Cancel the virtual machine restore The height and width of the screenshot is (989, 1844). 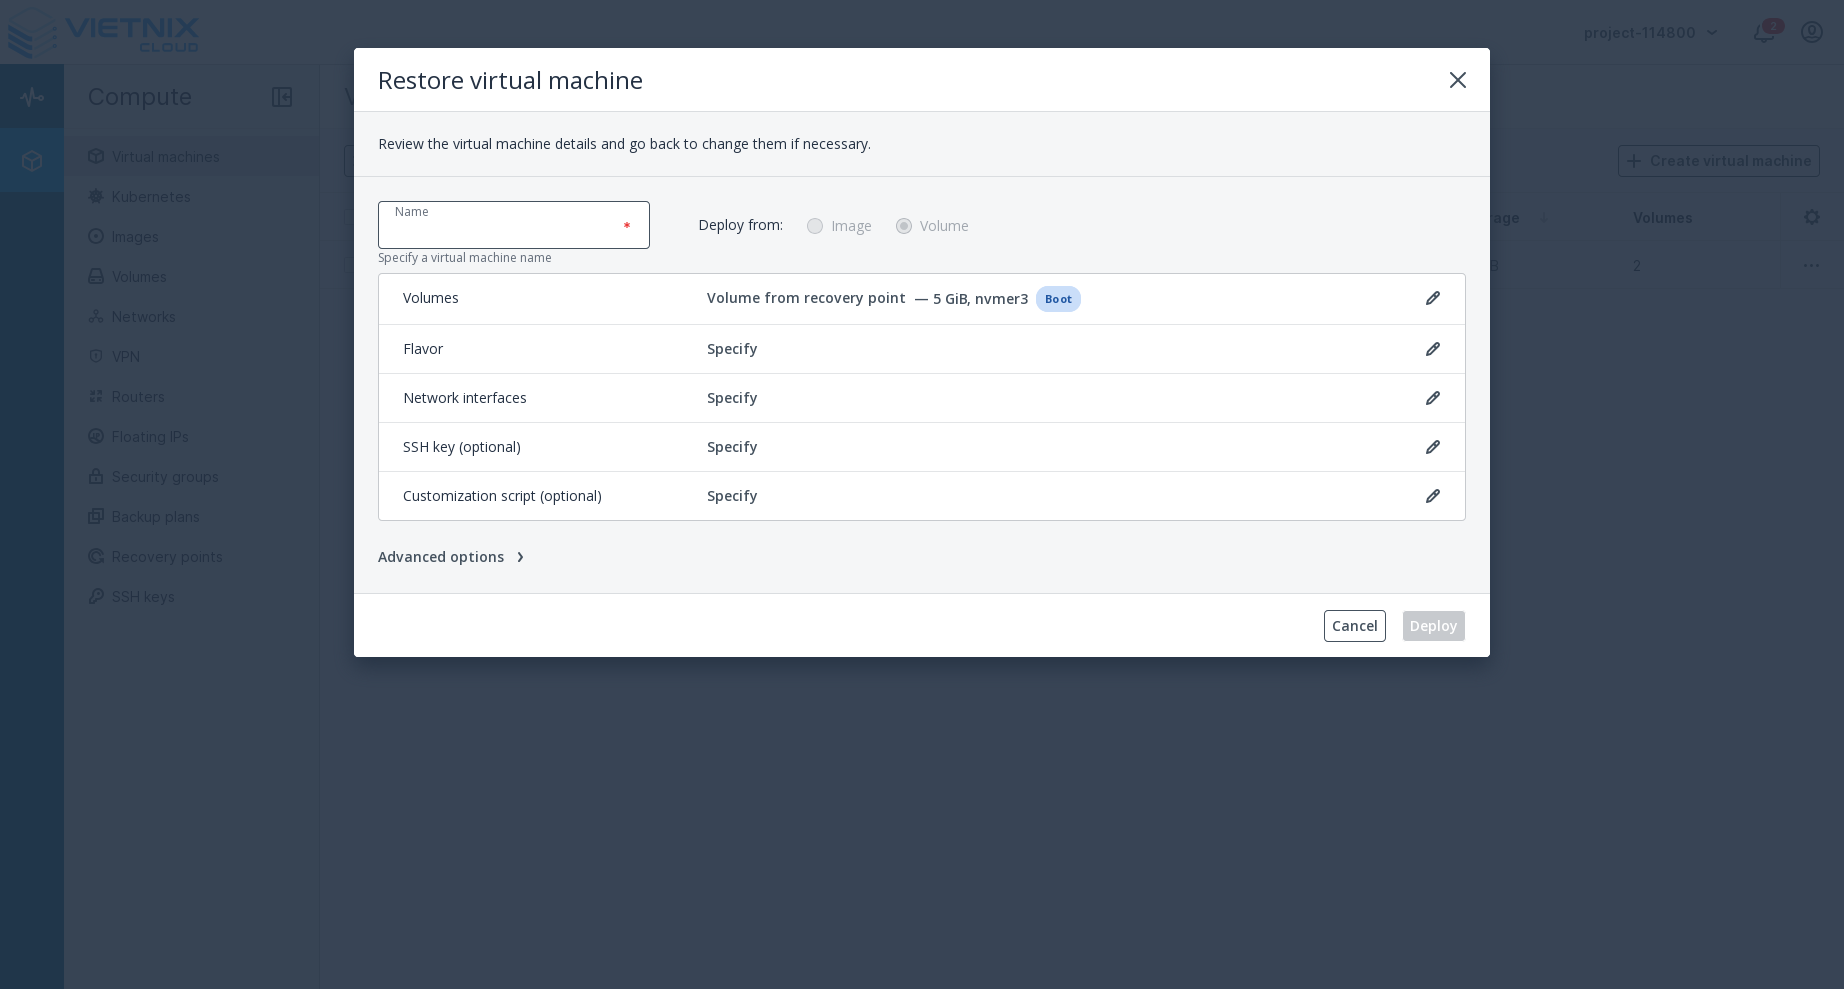tap(1354, 625)
